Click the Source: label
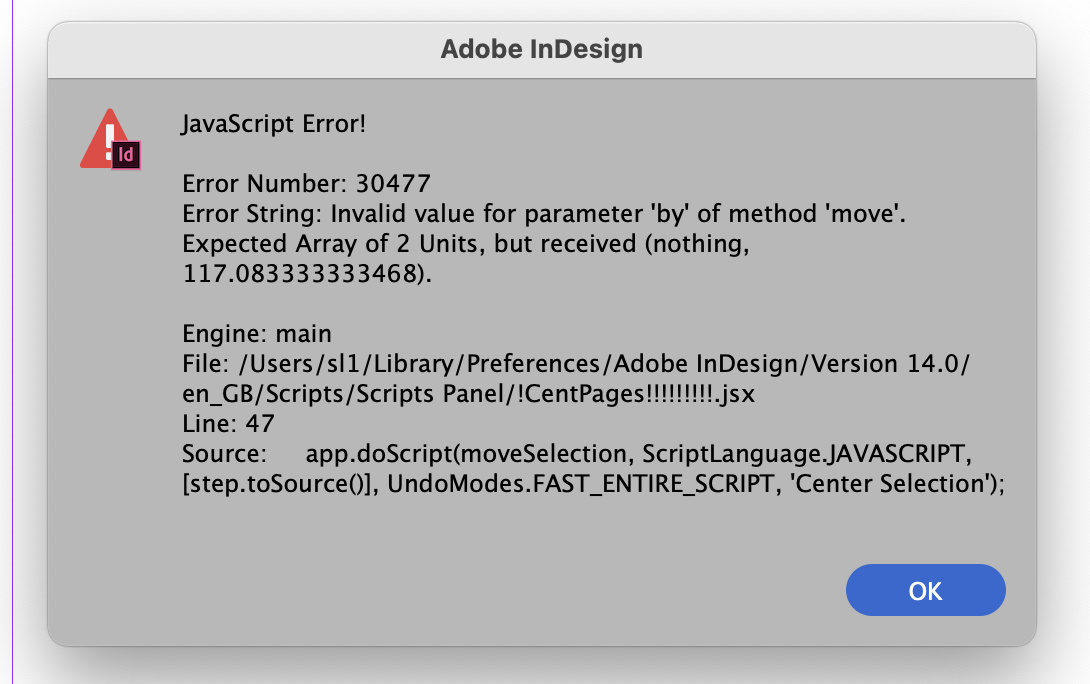Image resolution: width=1090 pixels, height=684 pixels. click(x=225, y=453)
